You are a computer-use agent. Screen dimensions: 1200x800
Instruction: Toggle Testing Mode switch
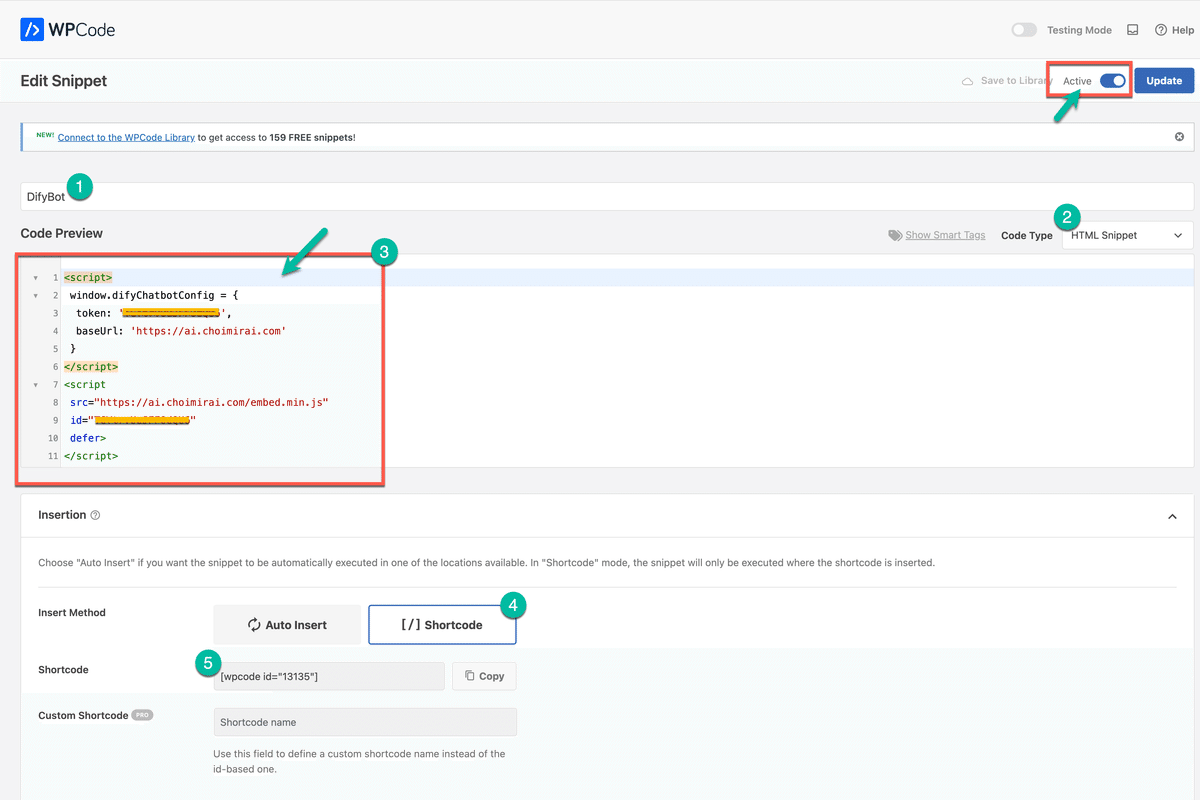pos(1024,30)
